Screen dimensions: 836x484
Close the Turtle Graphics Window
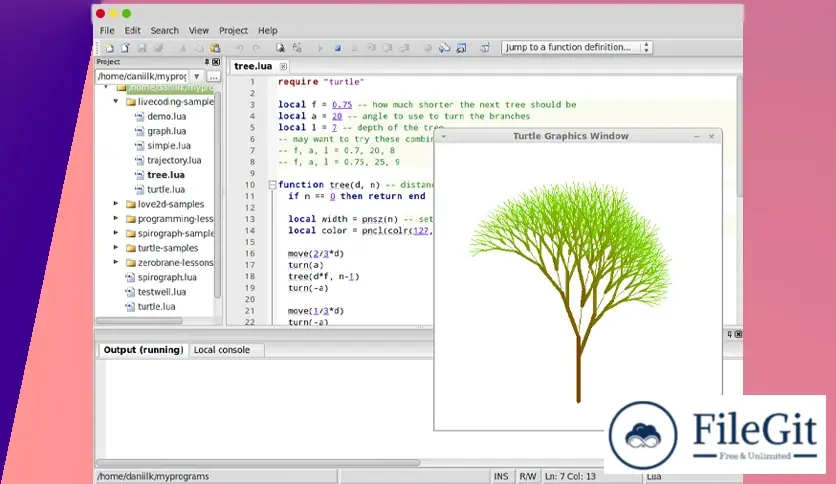tap(711, 136)
